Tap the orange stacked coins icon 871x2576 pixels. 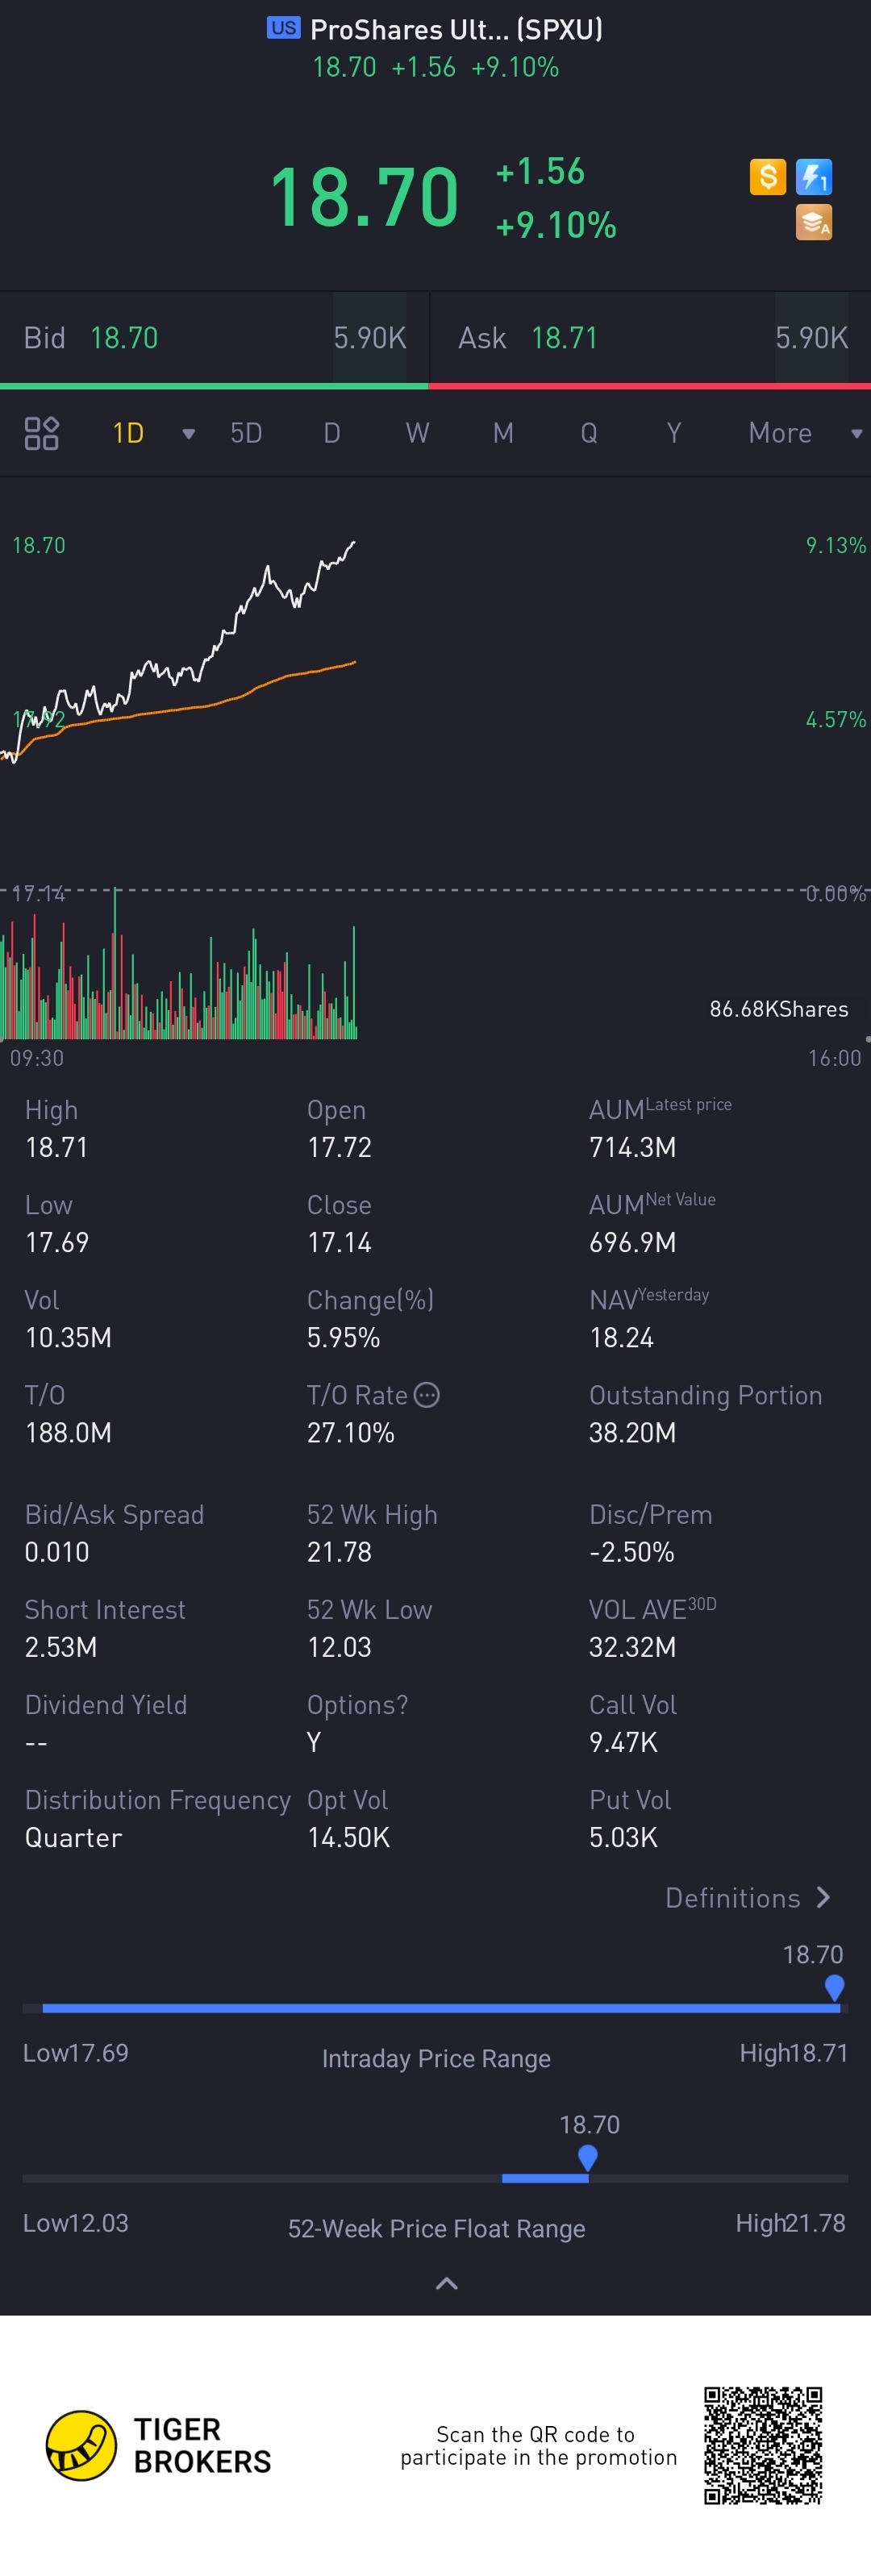tap(814, 223)
